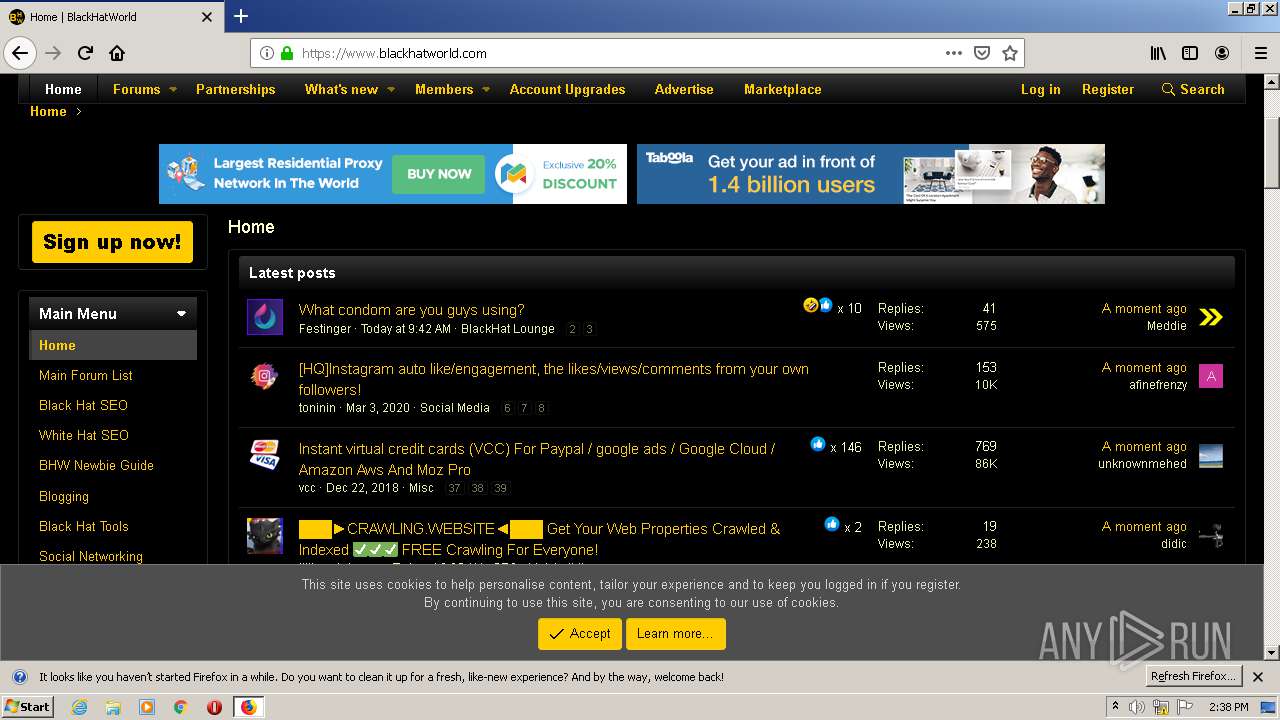
Task: Accept the cookie notice
Action: click(579, 634)
